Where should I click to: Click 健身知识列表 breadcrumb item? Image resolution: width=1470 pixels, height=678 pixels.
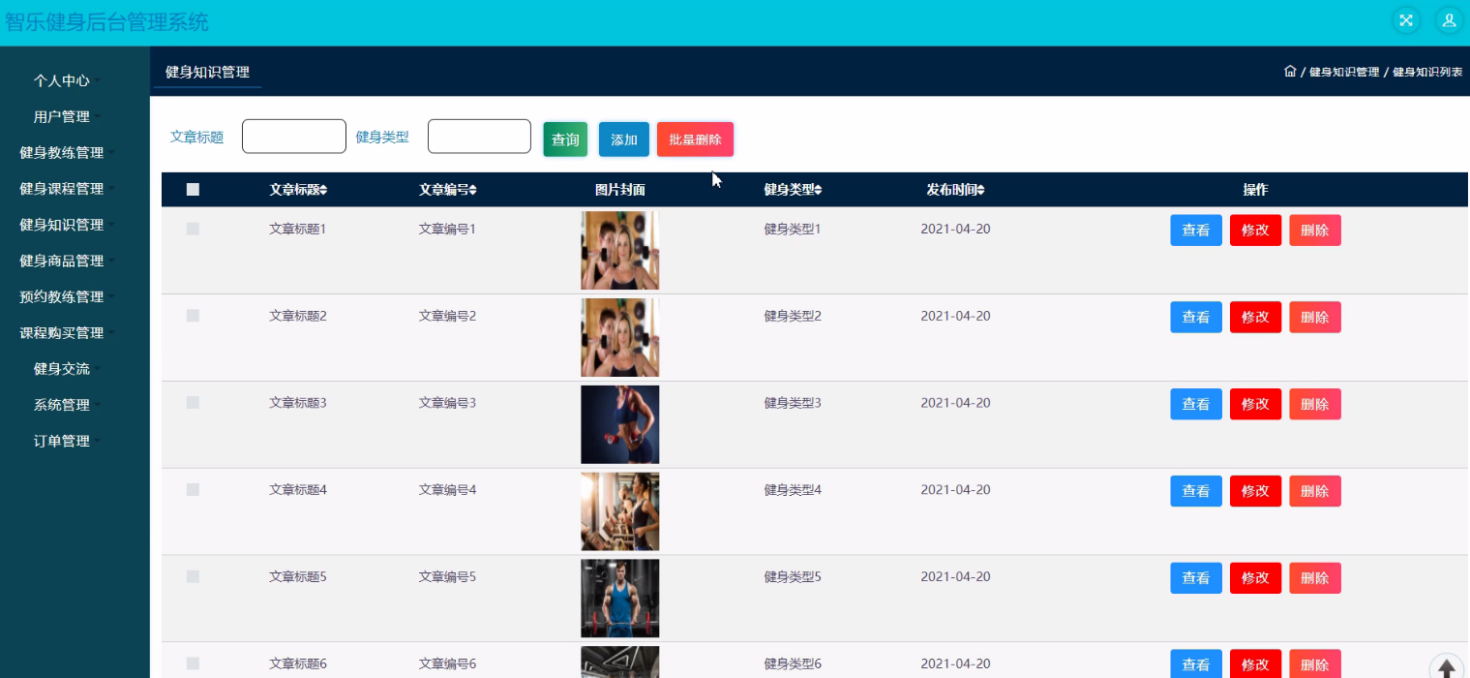point(1427,72)
